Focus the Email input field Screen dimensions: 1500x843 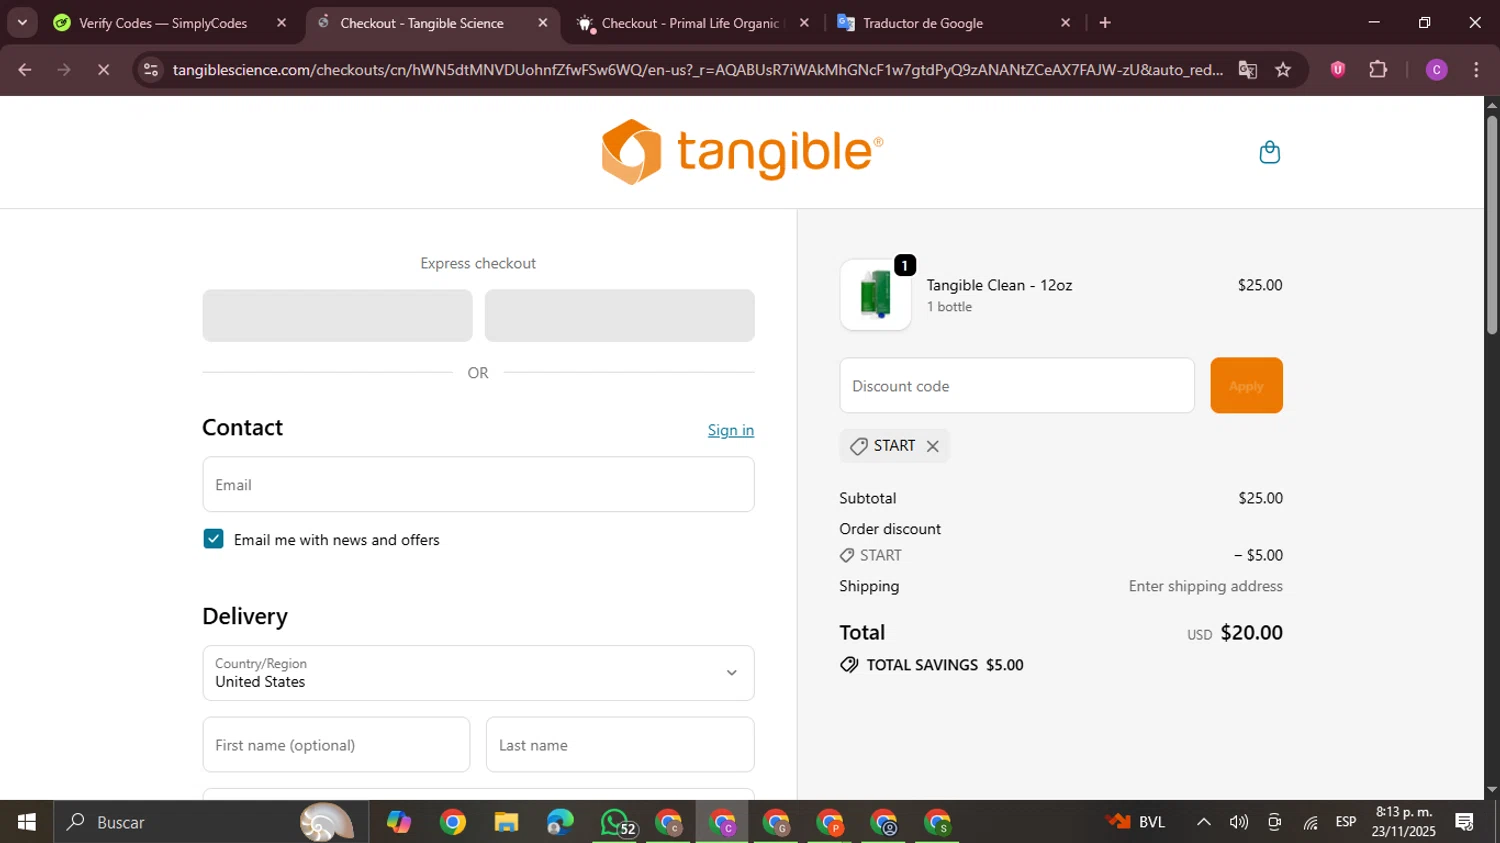click(x=478, y=484)
